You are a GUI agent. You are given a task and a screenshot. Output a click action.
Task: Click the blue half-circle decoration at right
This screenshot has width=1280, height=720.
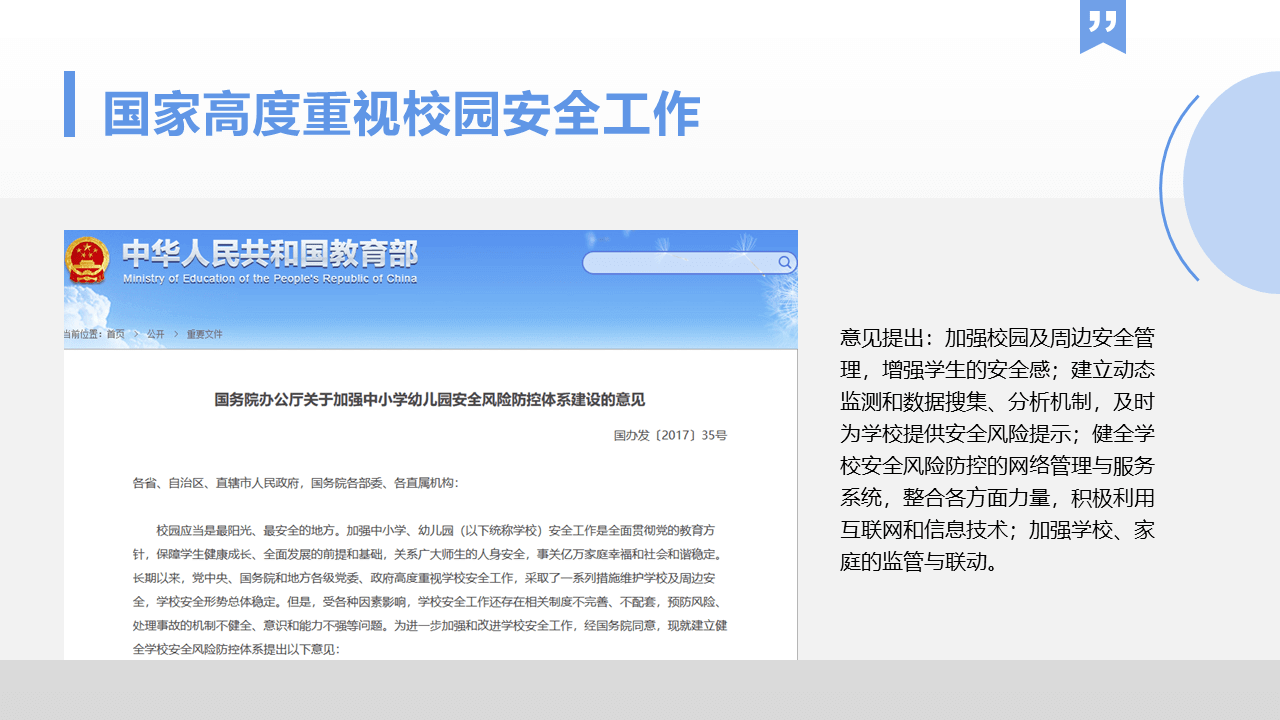pos(1235,182)
